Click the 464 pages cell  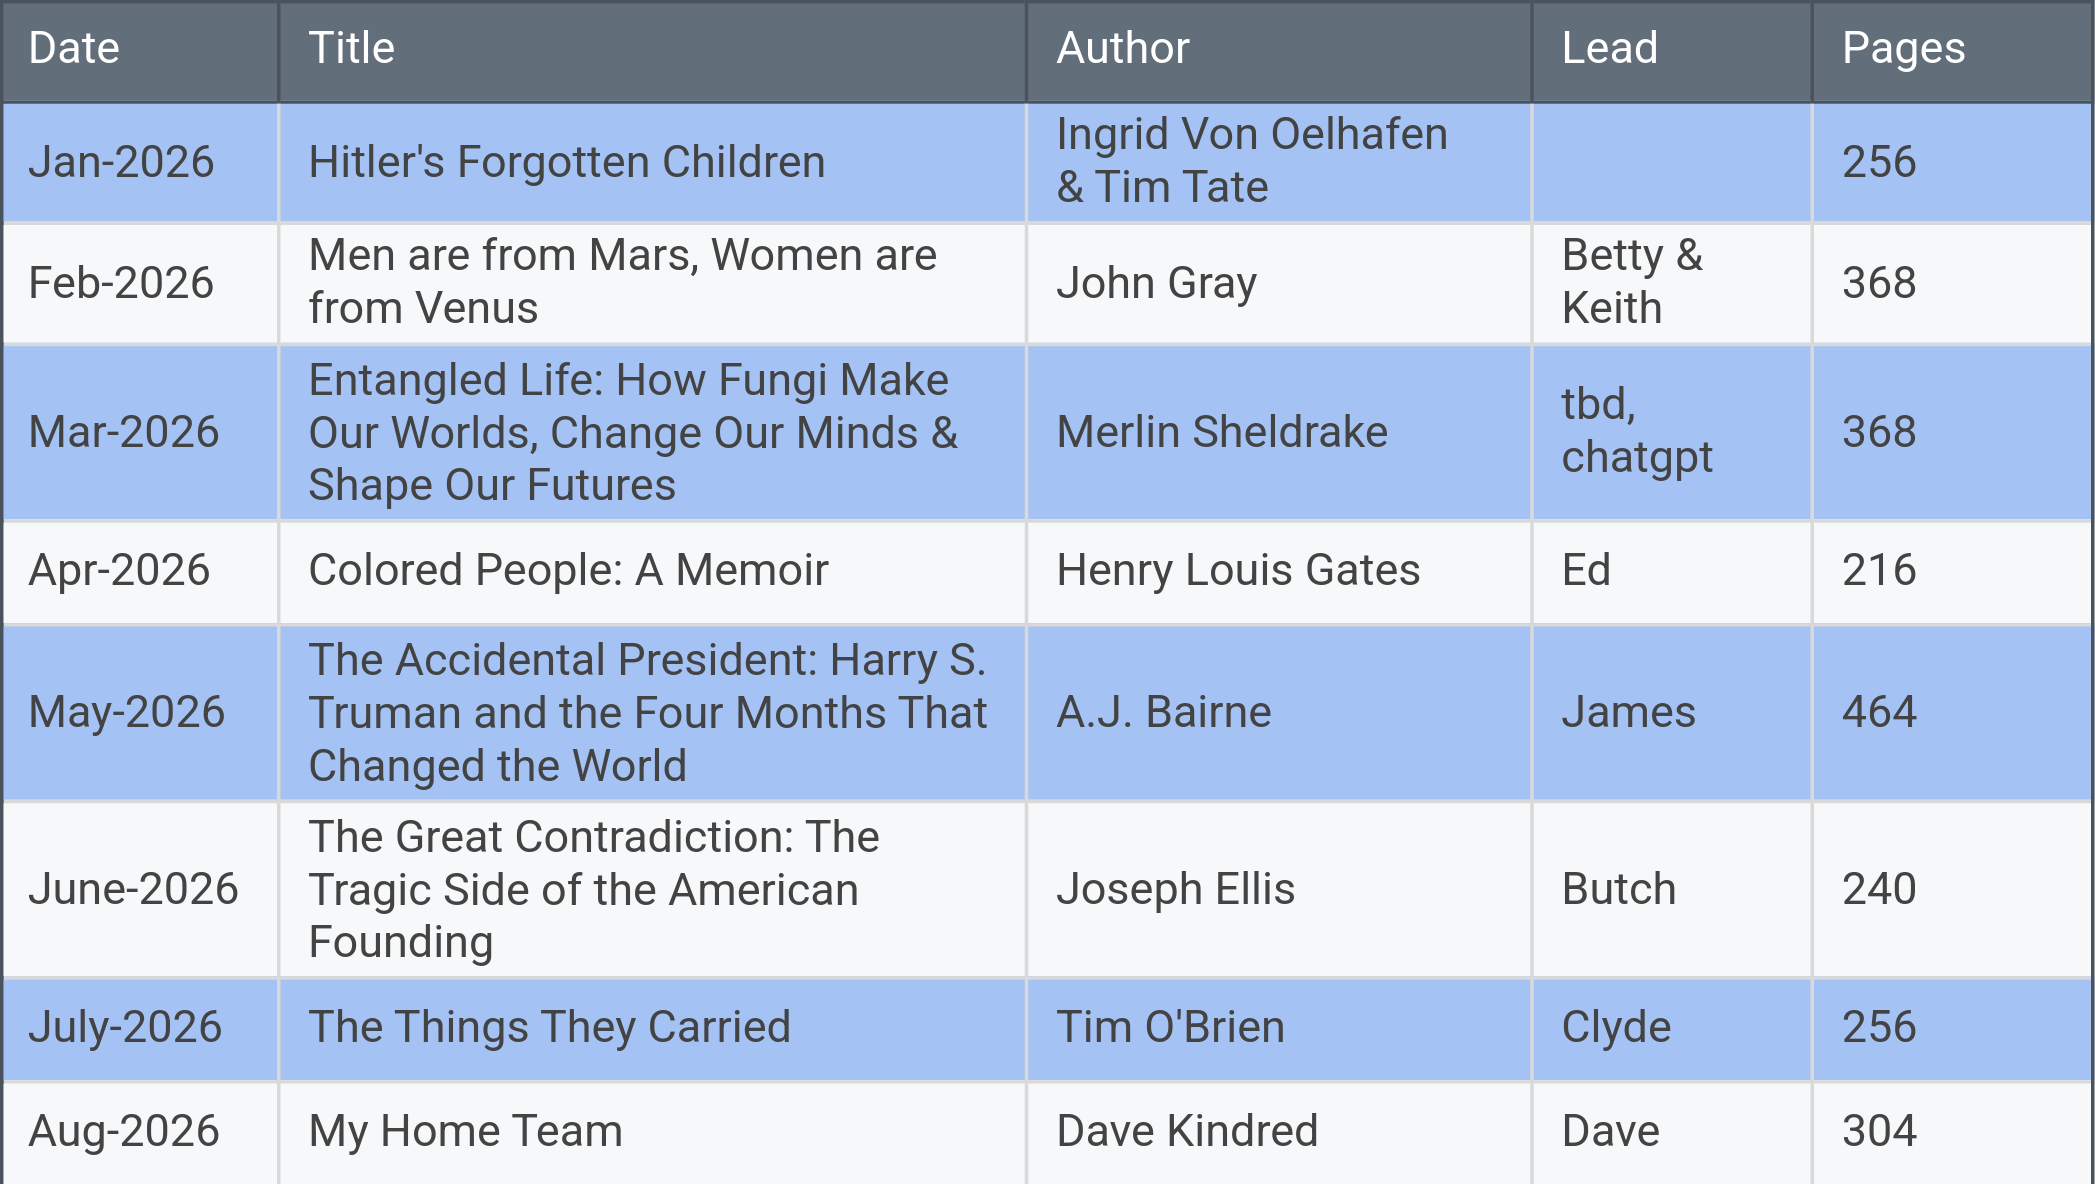click(1879, 712)
